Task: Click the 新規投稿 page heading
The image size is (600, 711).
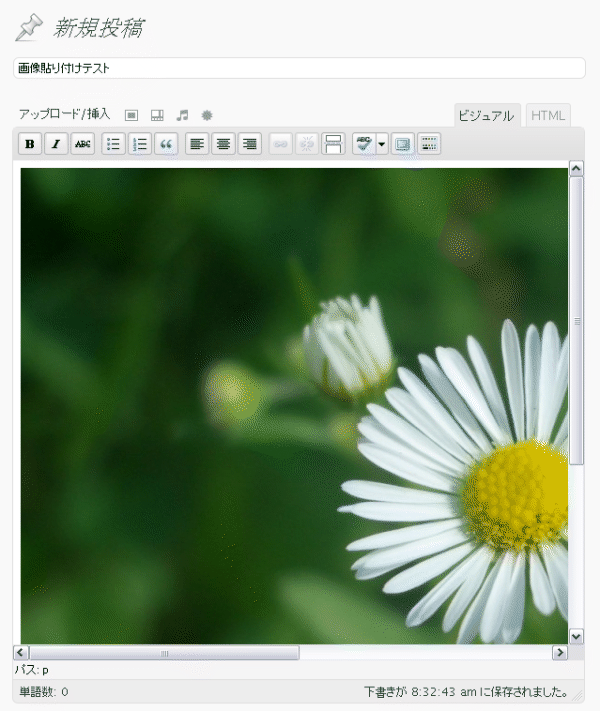Action: pos(98,28)
